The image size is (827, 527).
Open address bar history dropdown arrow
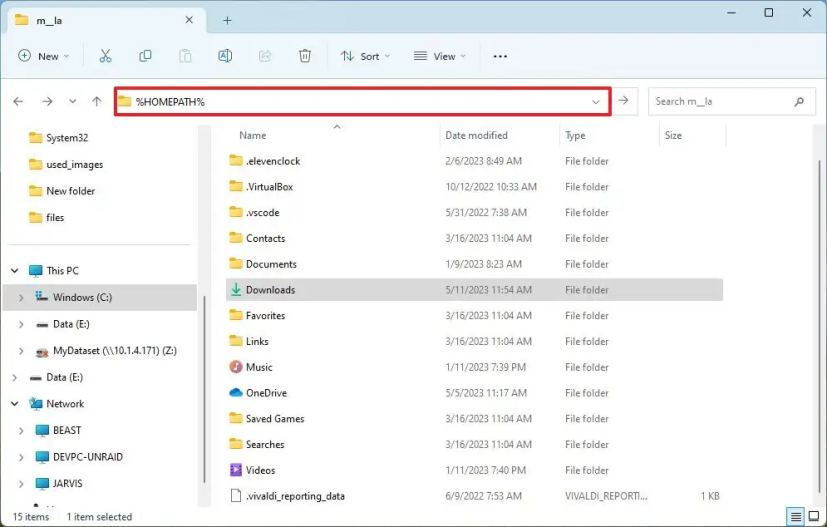pyautogui.click(x=595, y=101)
